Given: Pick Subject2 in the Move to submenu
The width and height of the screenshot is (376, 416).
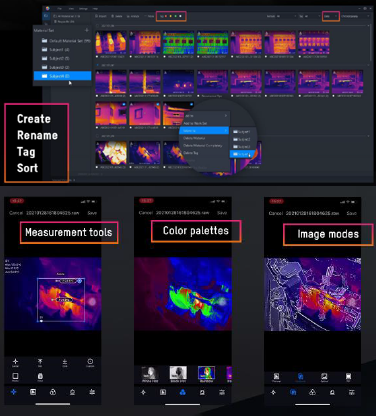Looking at the screenshot, I should tap(242, 139).
